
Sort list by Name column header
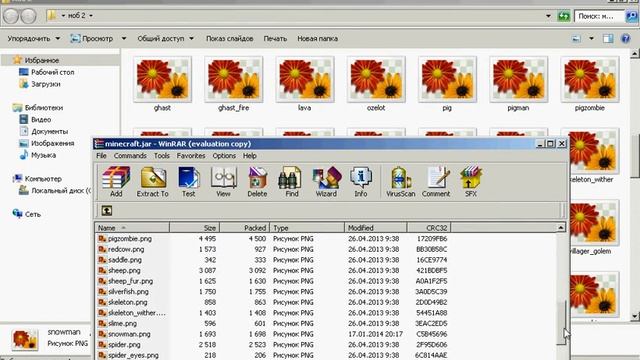click(132, 228)
